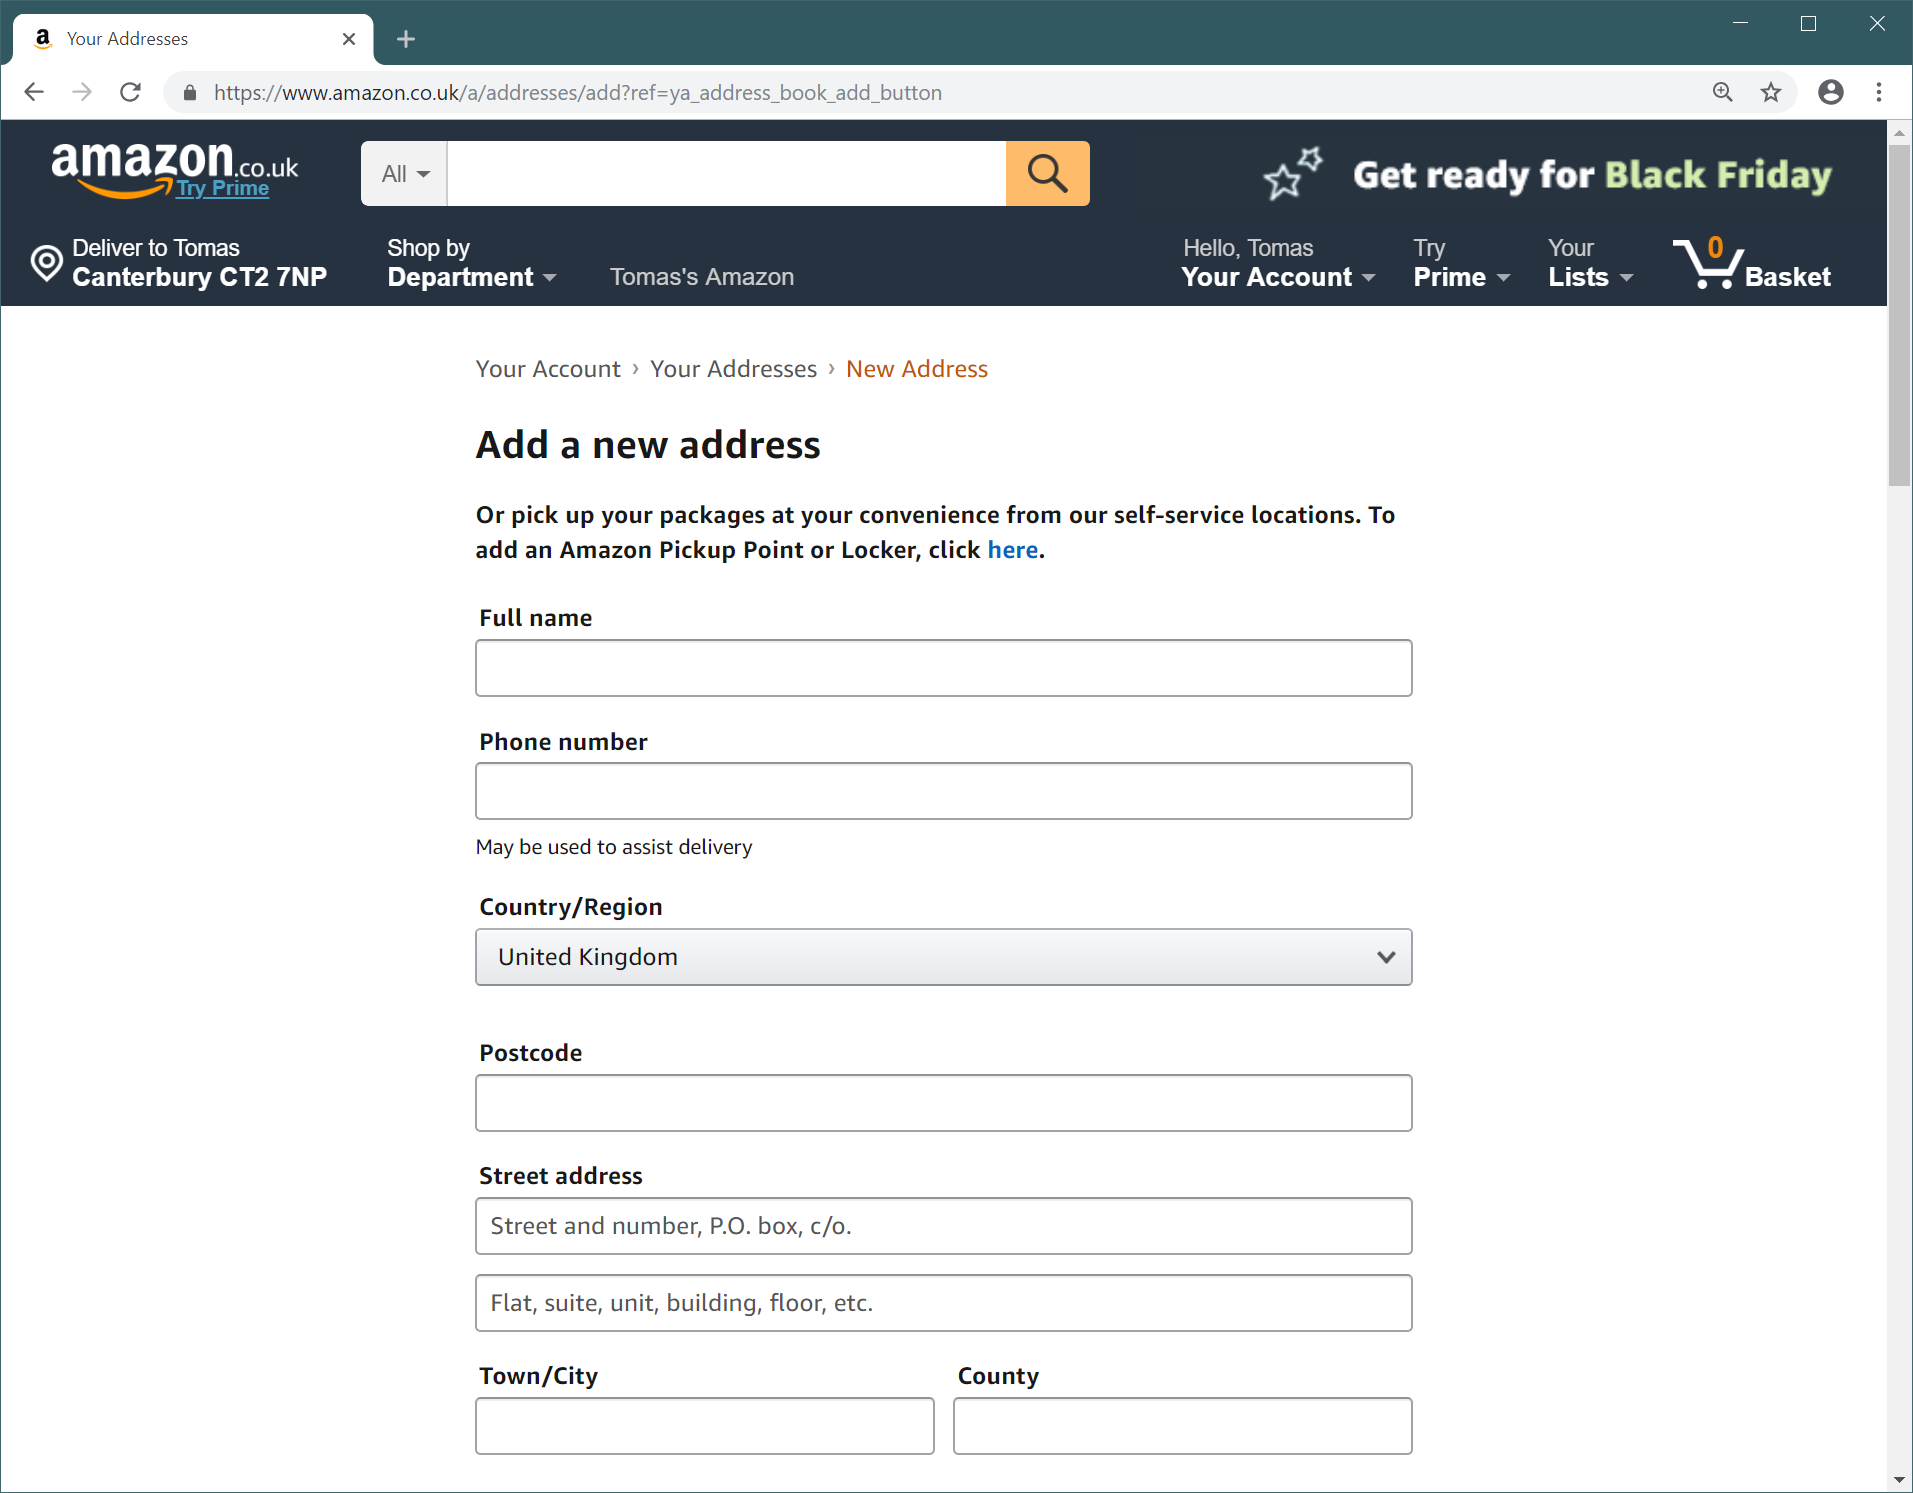Expand Shop by Department menu
Screen dimensions: 1913x1493
click(x=471, y=263)
